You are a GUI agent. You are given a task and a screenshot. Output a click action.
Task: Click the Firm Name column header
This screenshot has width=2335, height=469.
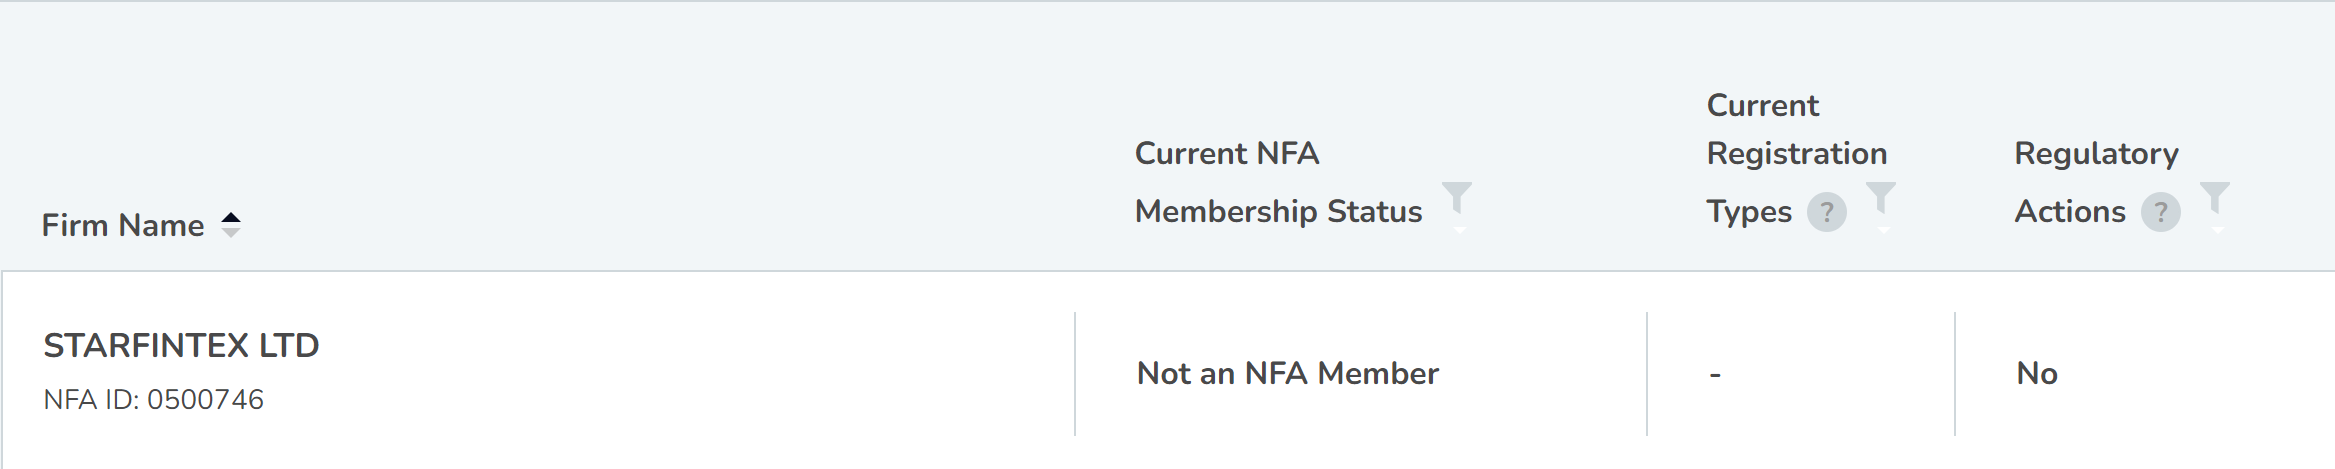point(123,225)
